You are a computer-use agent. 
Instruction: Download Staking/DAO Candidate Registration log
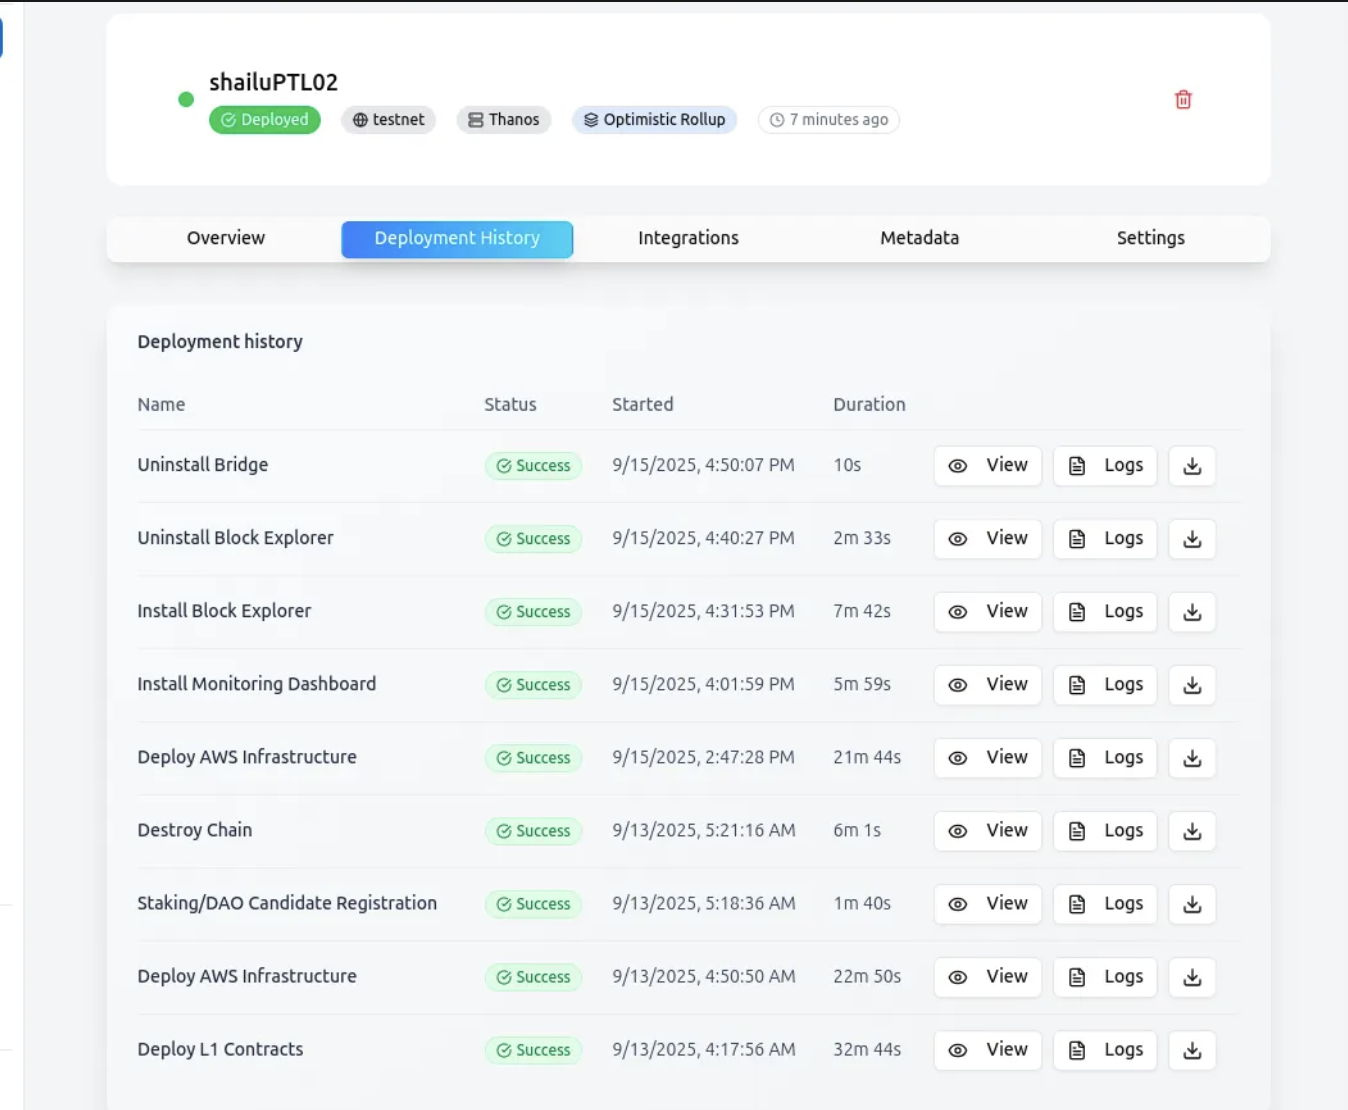[x=1192, y=904]
